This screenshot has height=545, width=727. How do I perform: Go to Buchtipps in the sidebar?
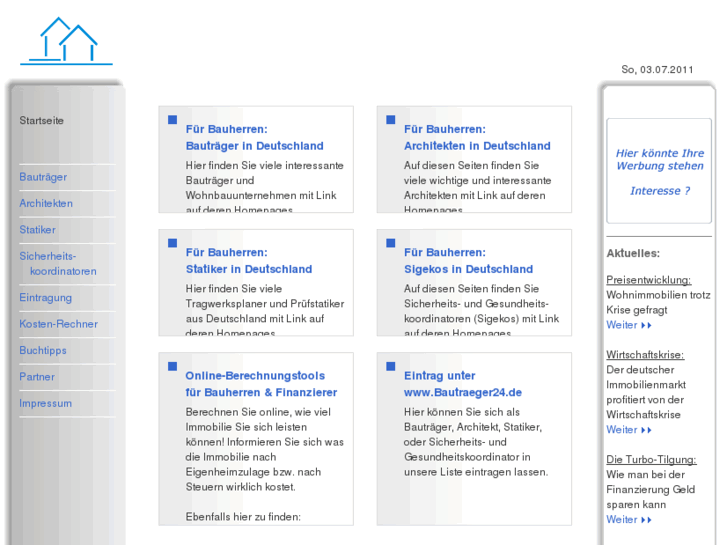(43, 351)
